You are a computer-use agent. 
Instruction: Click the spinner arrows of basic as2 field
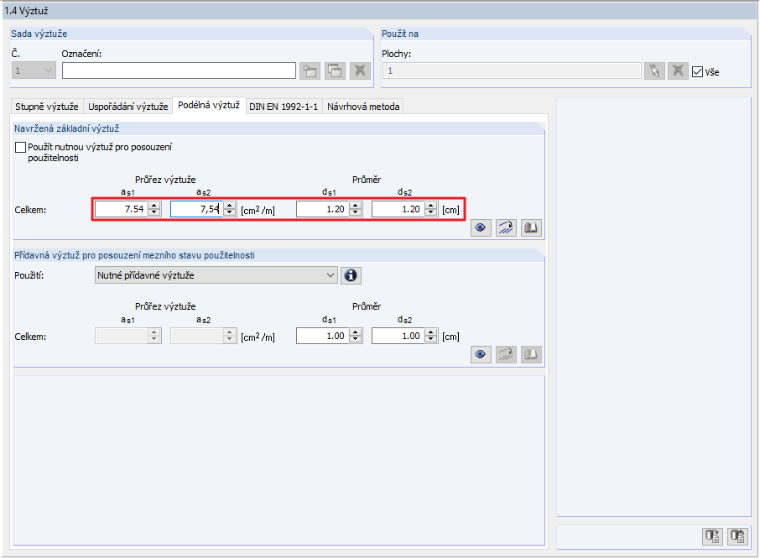pyautogui.click(x=230, y=209)
